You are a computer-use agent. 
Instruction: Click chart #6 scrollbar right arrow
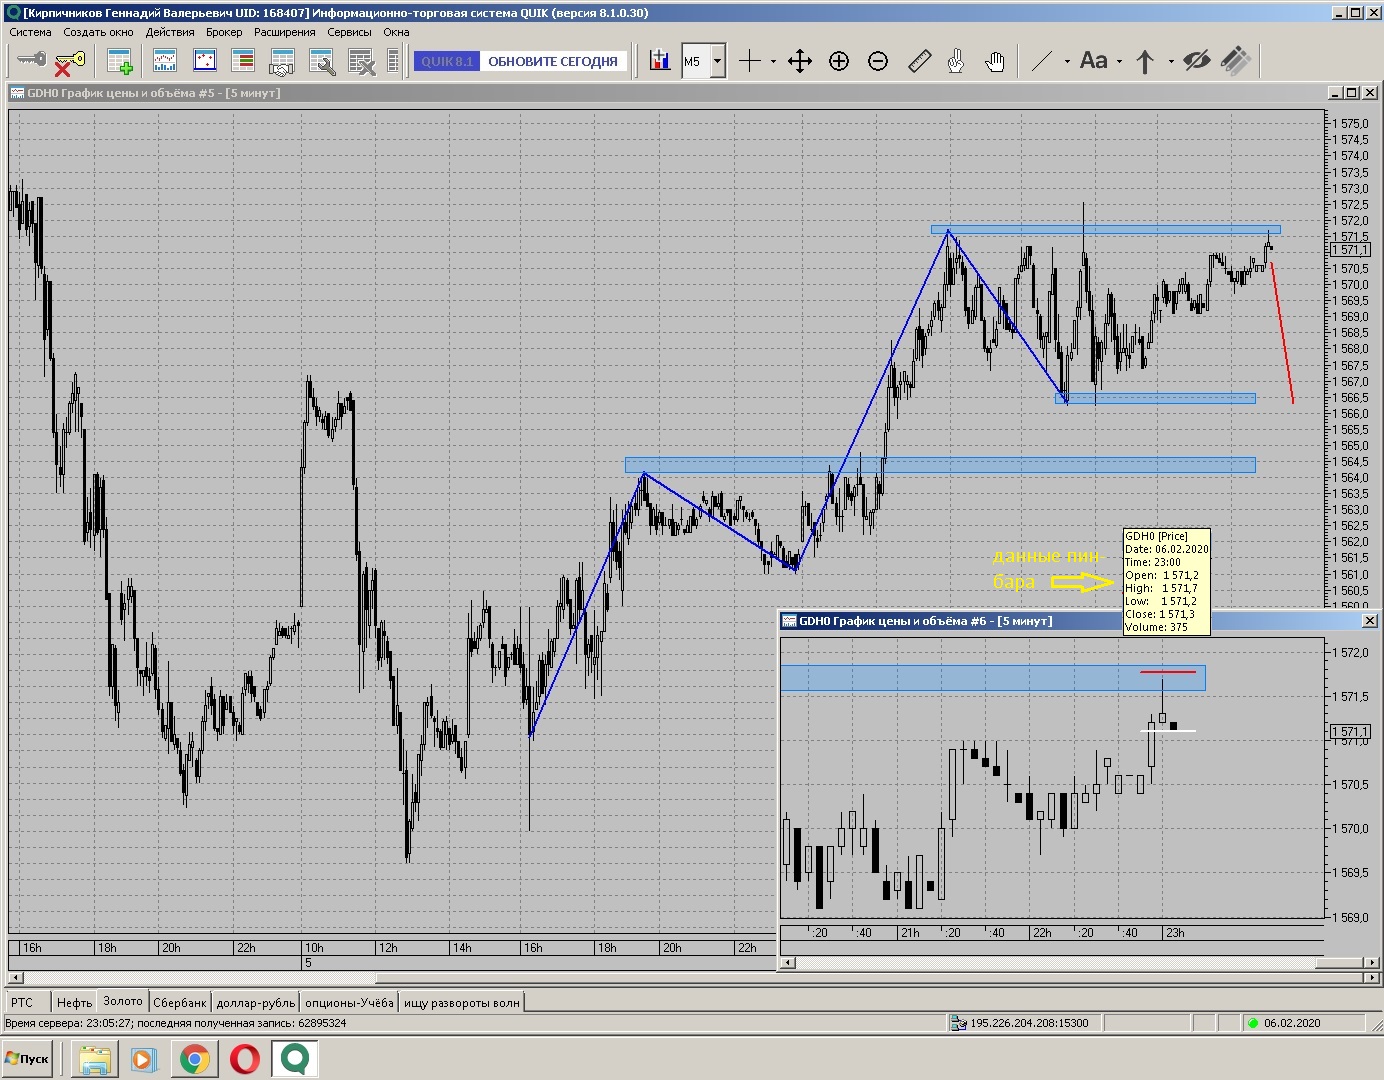tap(1370, 963)
